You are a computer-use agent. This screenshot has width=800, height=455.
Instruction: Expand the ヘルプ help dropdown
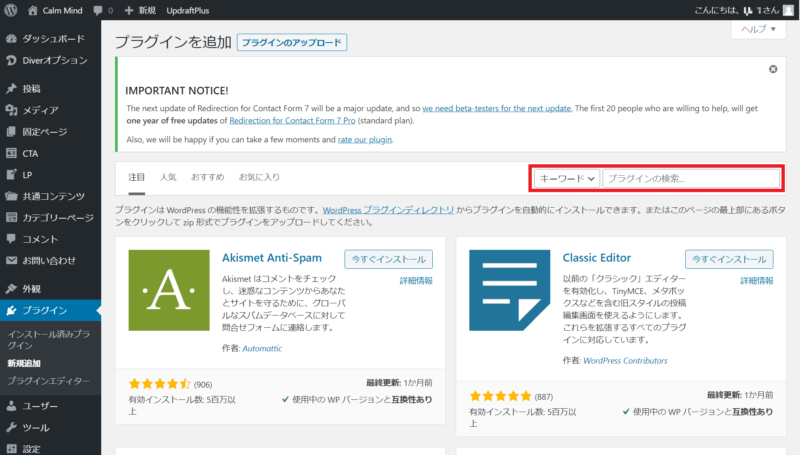(x=759, y=29)
